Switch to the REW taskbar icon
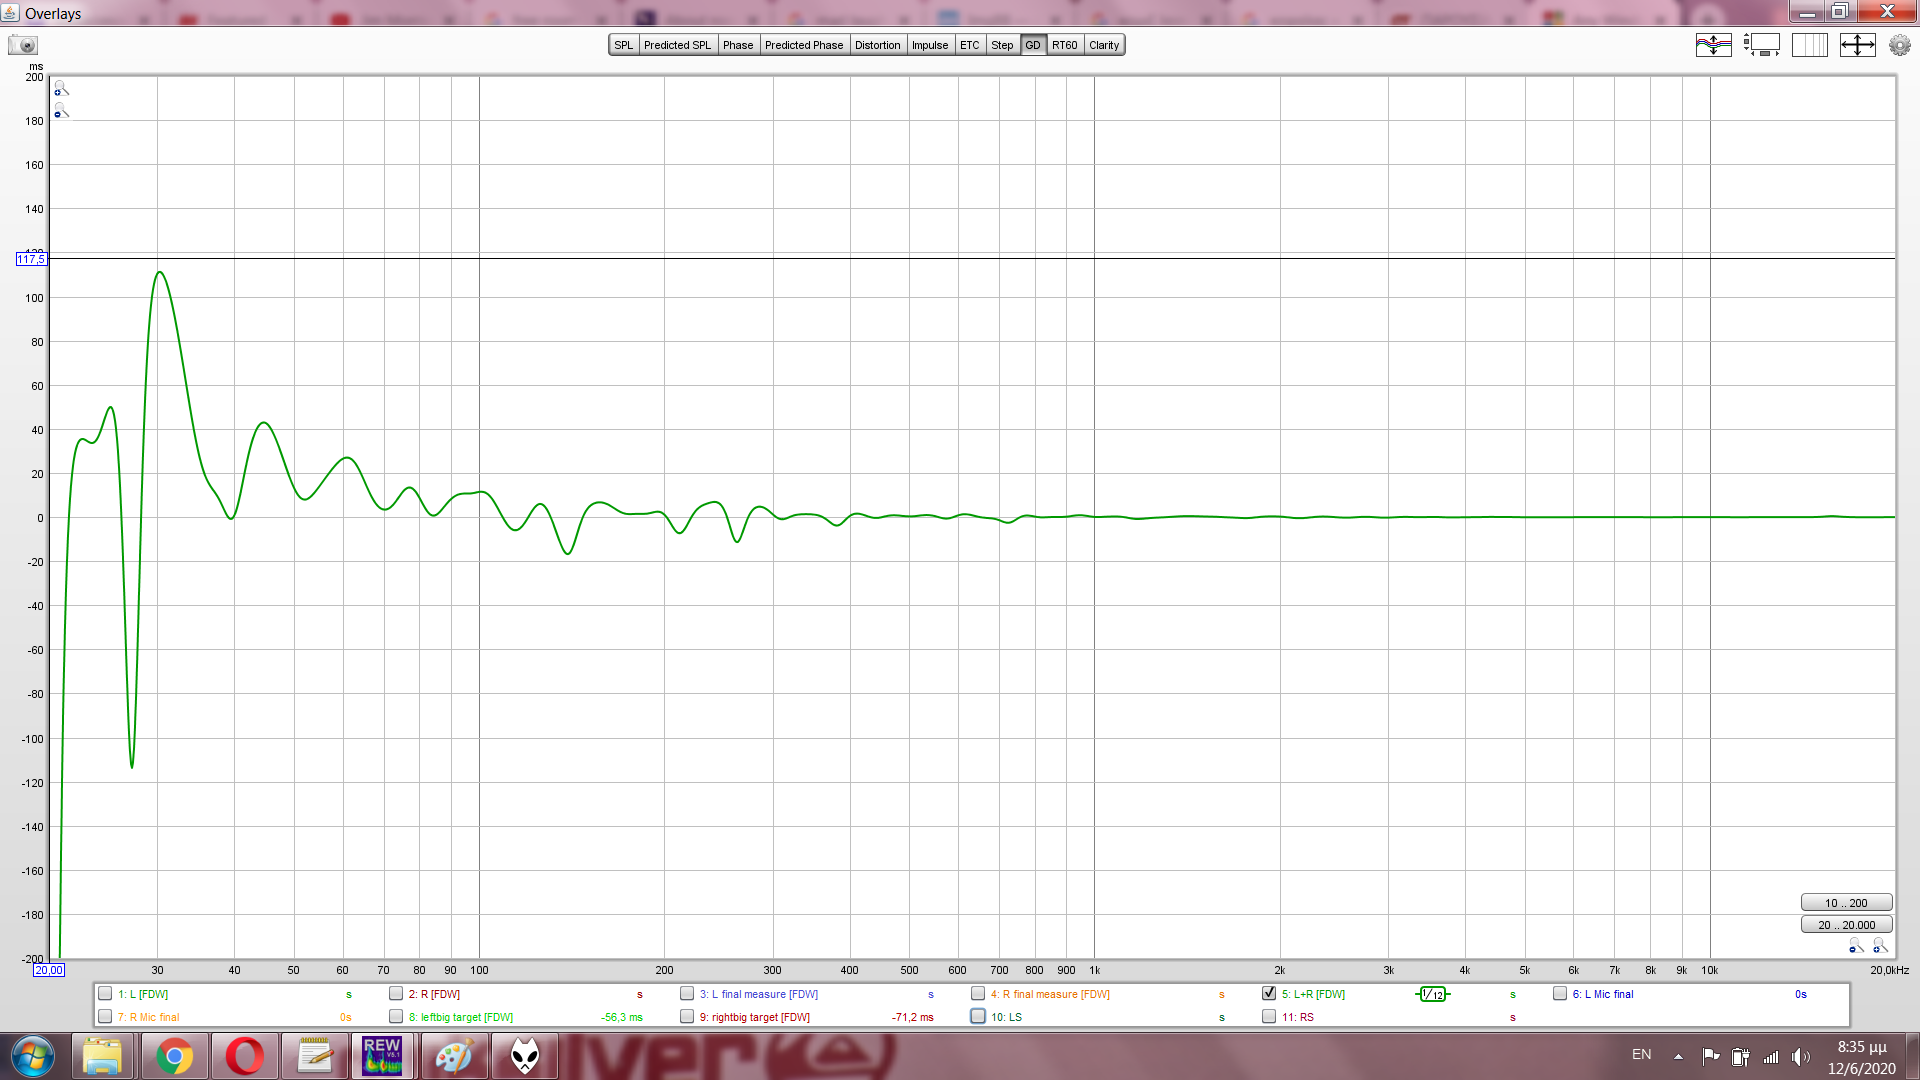The height and width of the screenshot is (1080, 1920). (x=382, y=1056)
